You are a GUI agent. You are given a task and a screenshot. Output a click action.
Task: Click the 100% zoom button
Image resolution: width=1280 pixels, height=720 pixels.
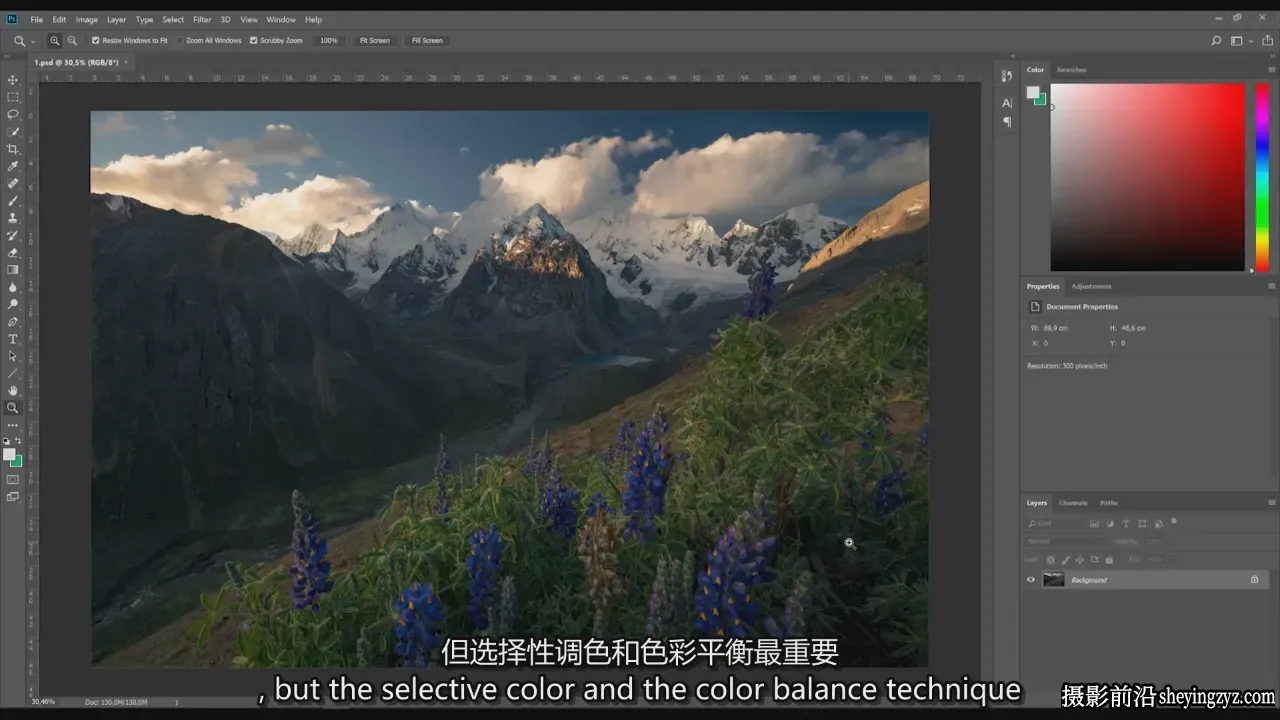[x=328, y=41]
